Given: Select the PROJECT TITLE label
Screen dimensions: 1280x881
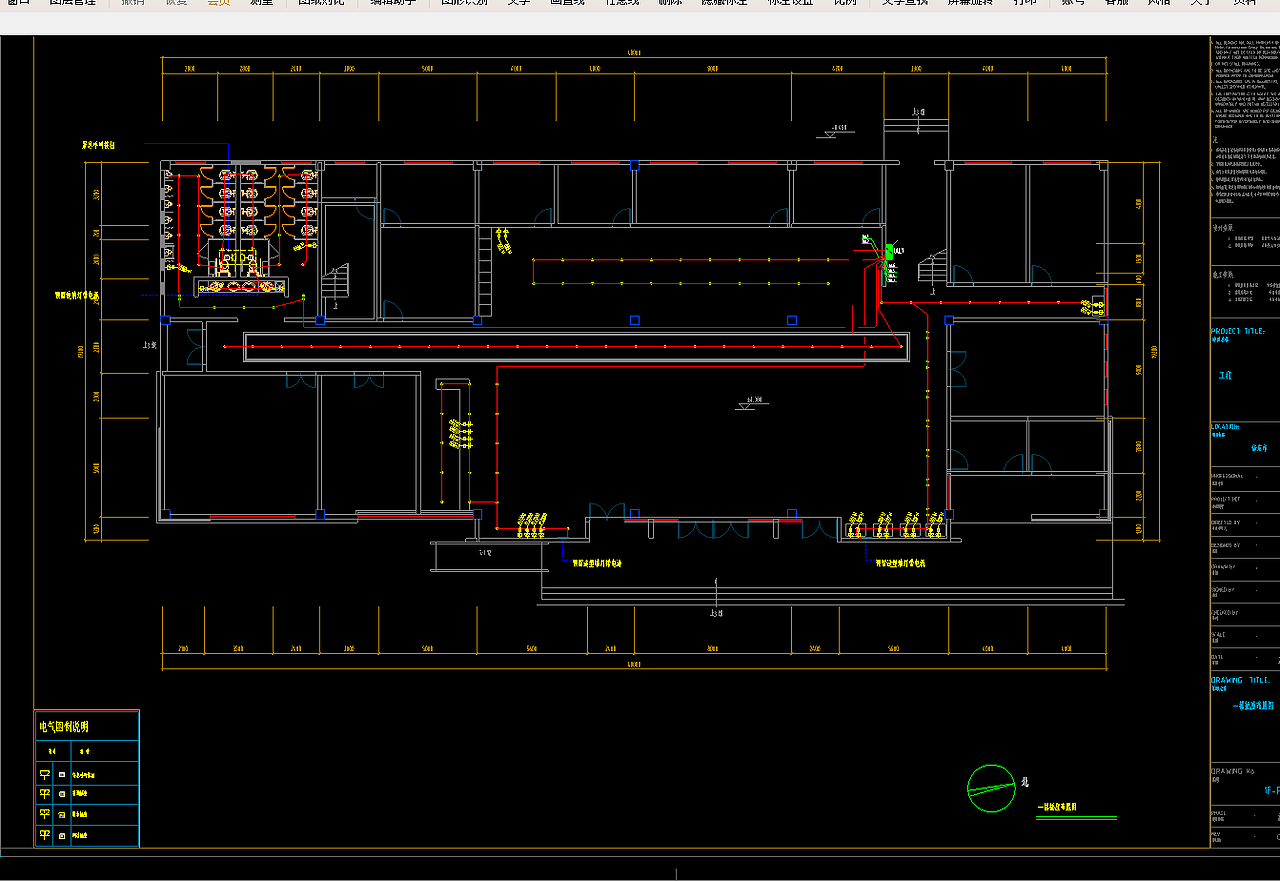Looking at the screenshot, I should 1238,331.
